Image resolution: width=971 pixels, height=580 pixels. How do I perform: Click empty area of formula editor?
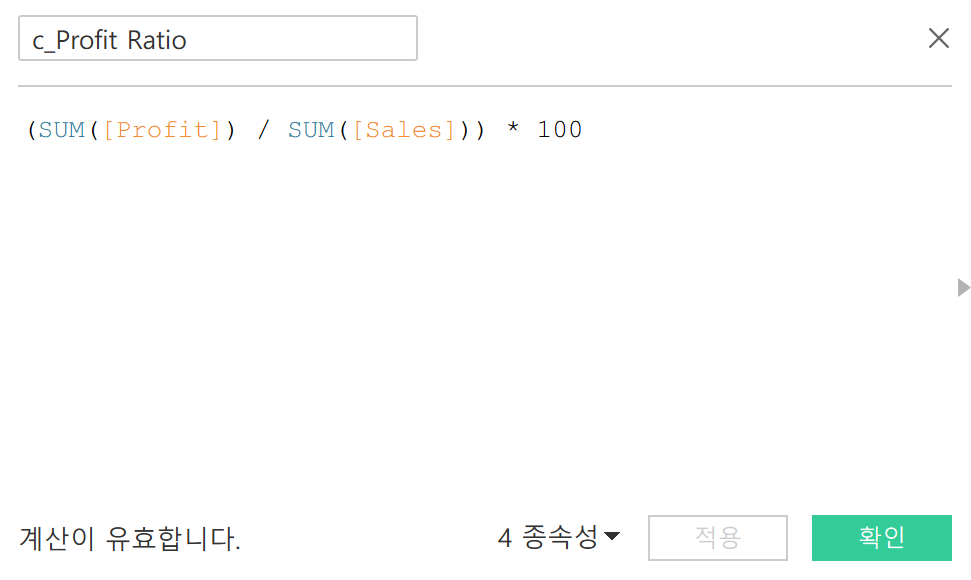(480, 320)
